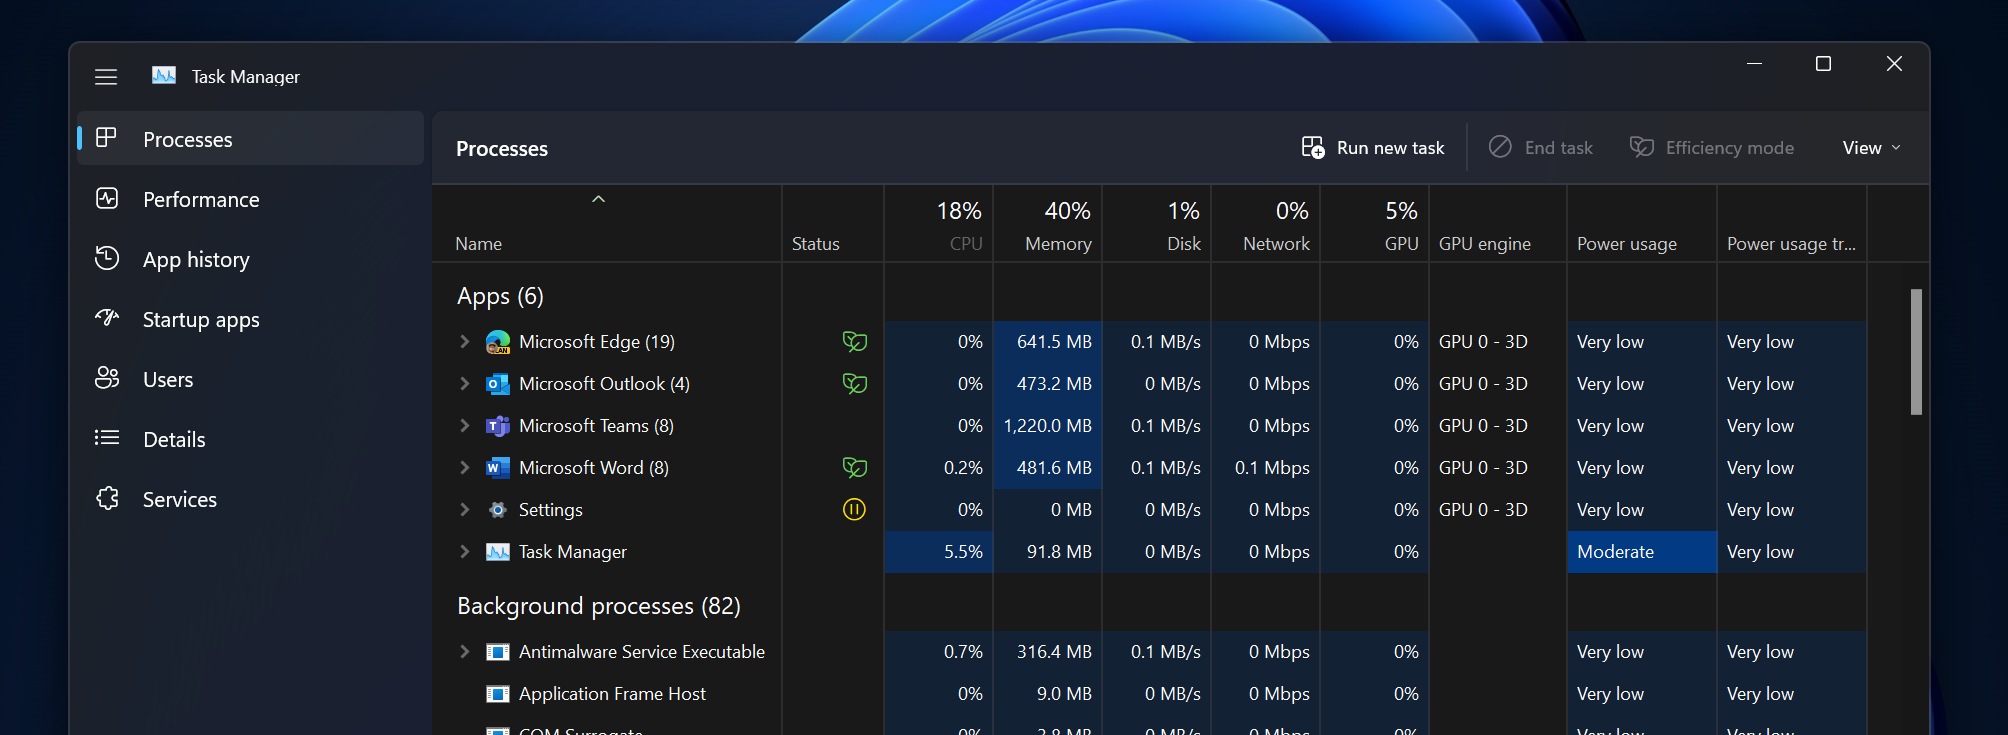
Task: Click Edge's efficiency mode leaf icon
Action: 854,342
